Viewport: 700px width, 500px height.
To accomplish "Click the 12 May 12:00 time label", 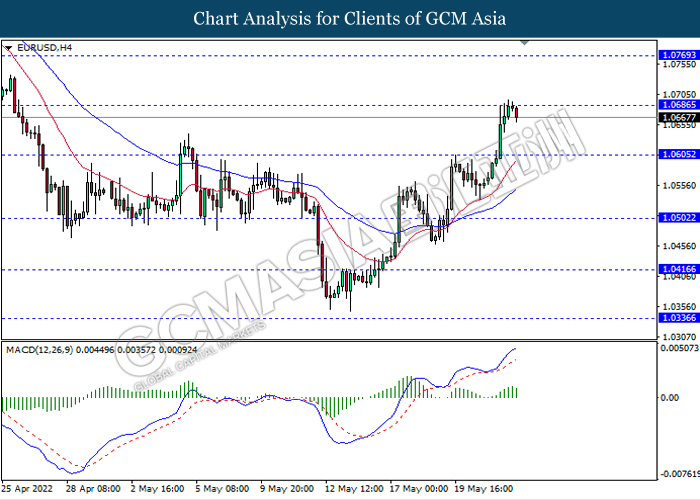I will point(354,489).
